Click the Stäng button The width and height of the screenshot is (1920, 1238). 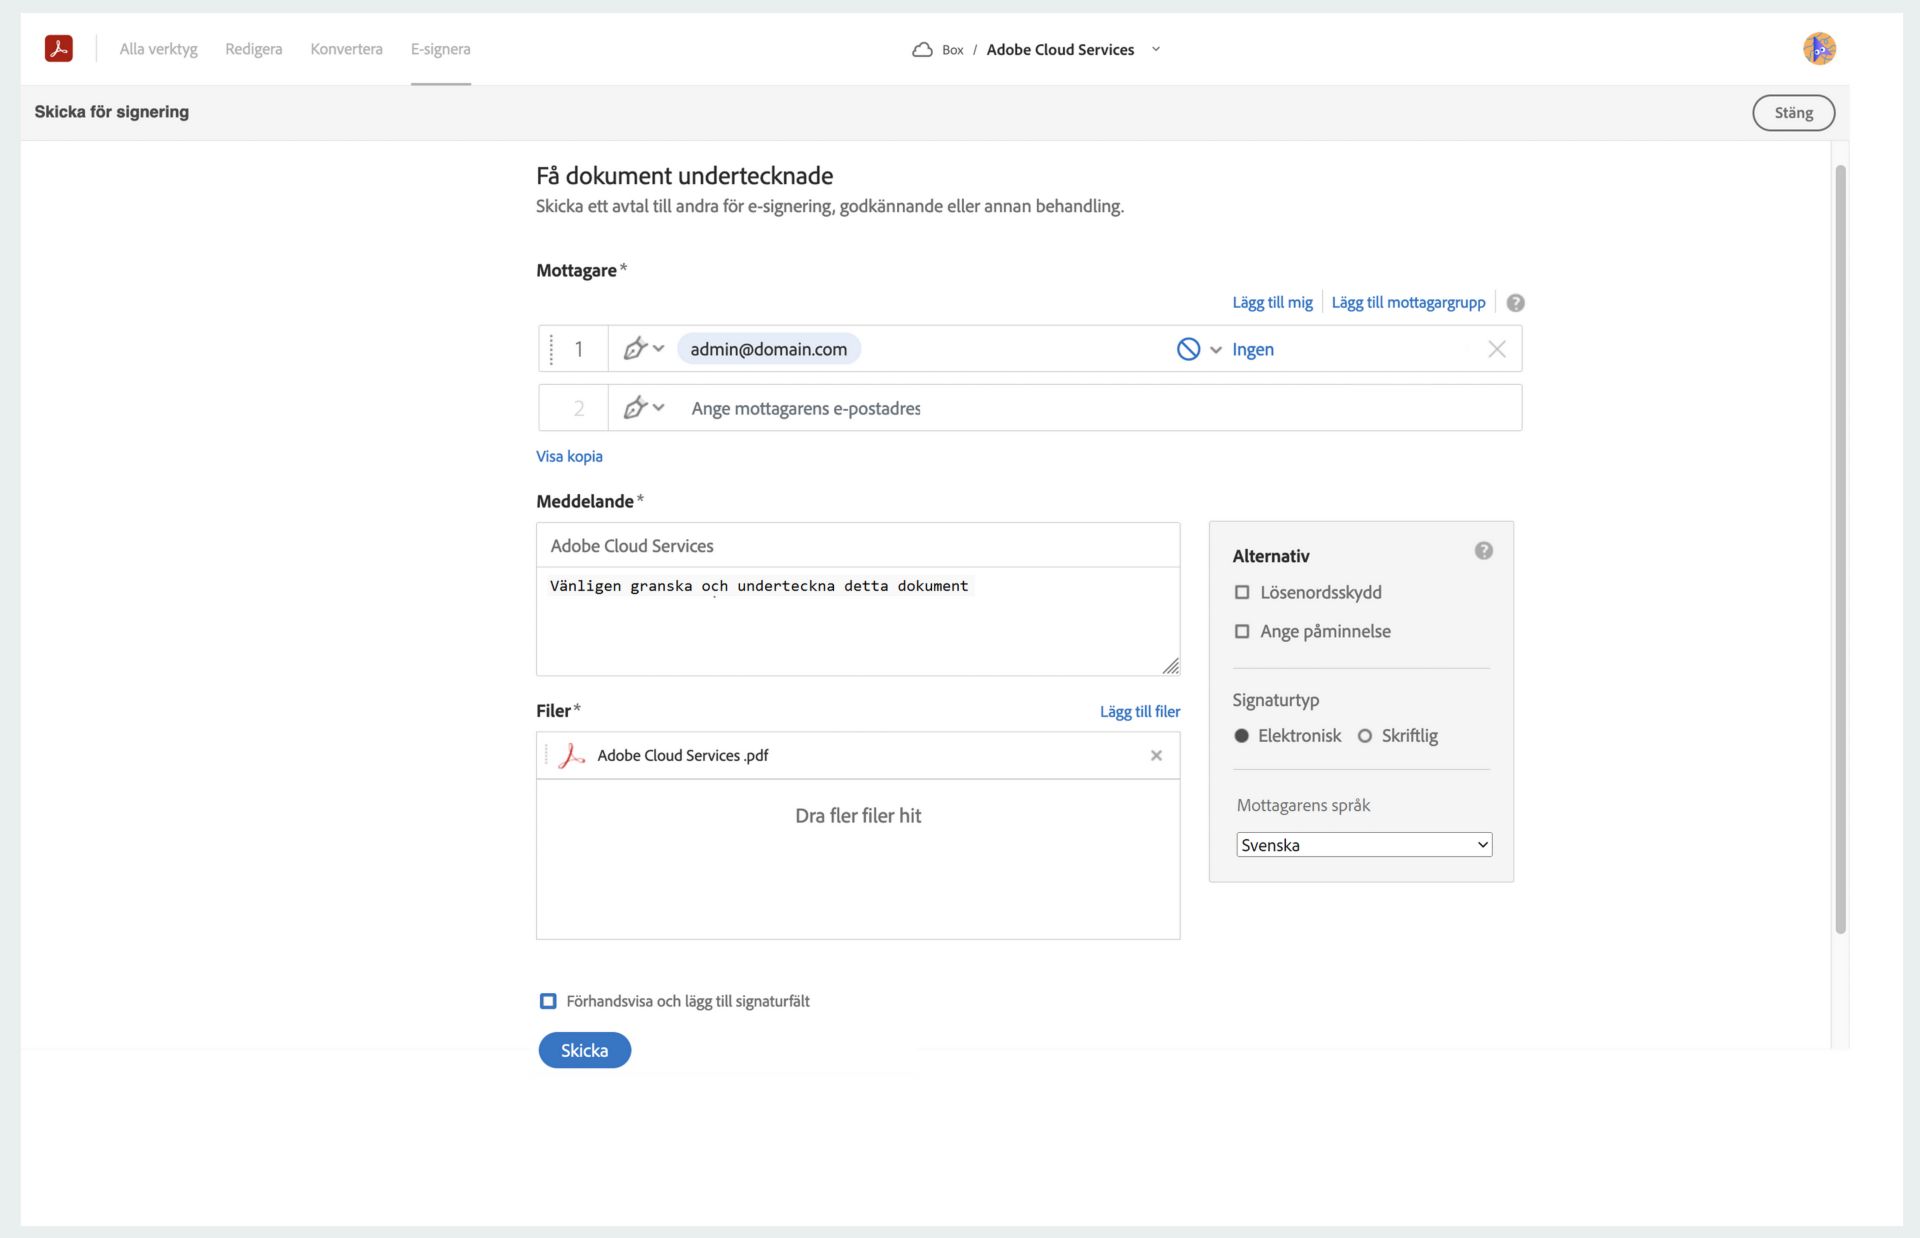[x=1793, y=112]
